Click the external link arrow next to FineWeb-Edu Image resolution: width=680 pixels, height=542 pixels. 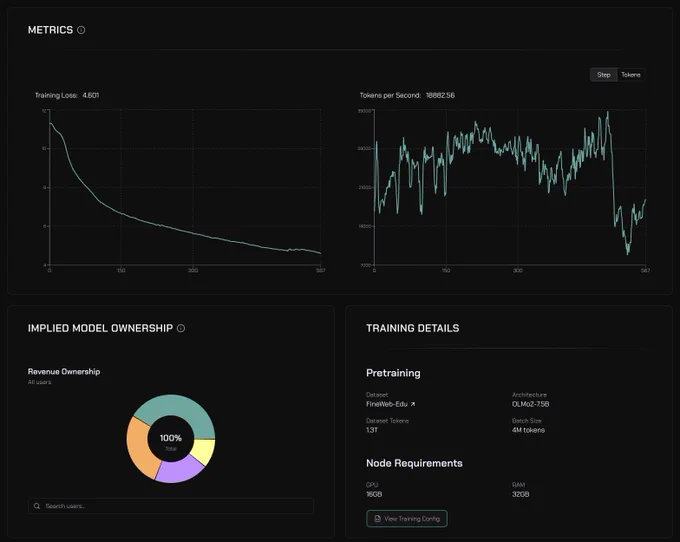pyautogui.click(x=413, y=404)
